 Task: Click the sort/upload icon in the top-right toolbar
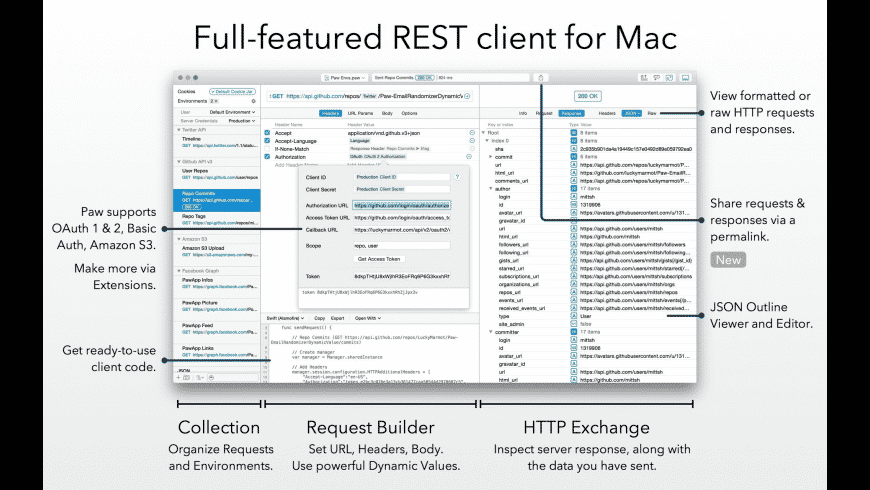(x=644, y=78)
